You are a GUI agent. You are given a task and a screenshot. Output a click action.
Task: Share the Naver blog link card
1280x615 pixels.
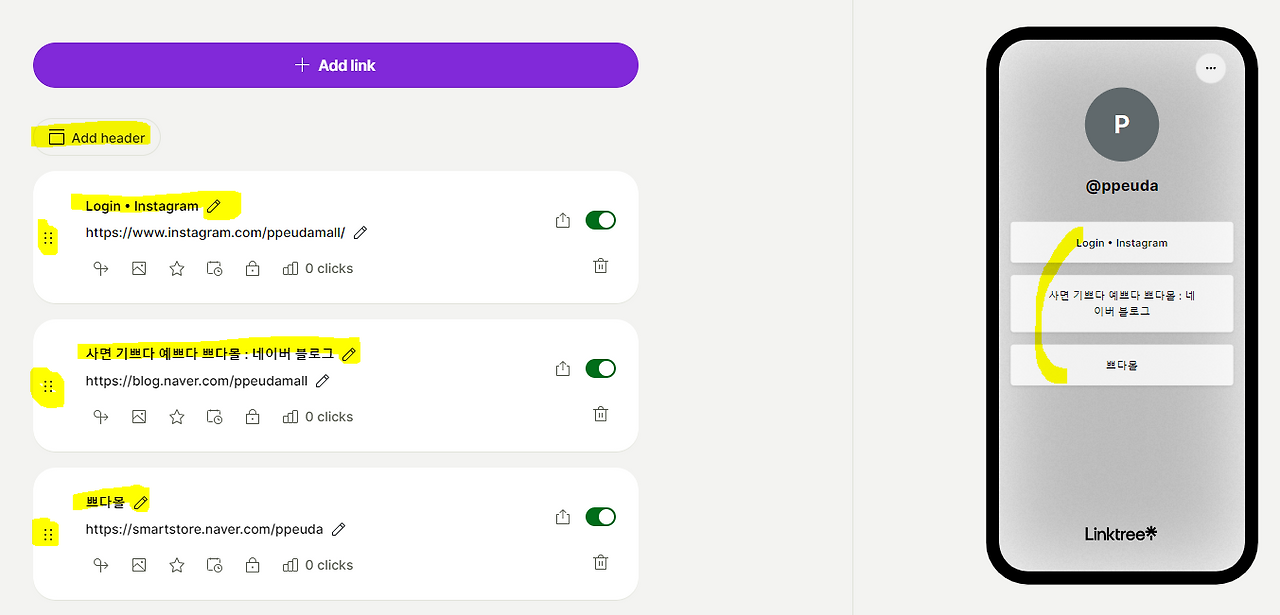[563, 369]
